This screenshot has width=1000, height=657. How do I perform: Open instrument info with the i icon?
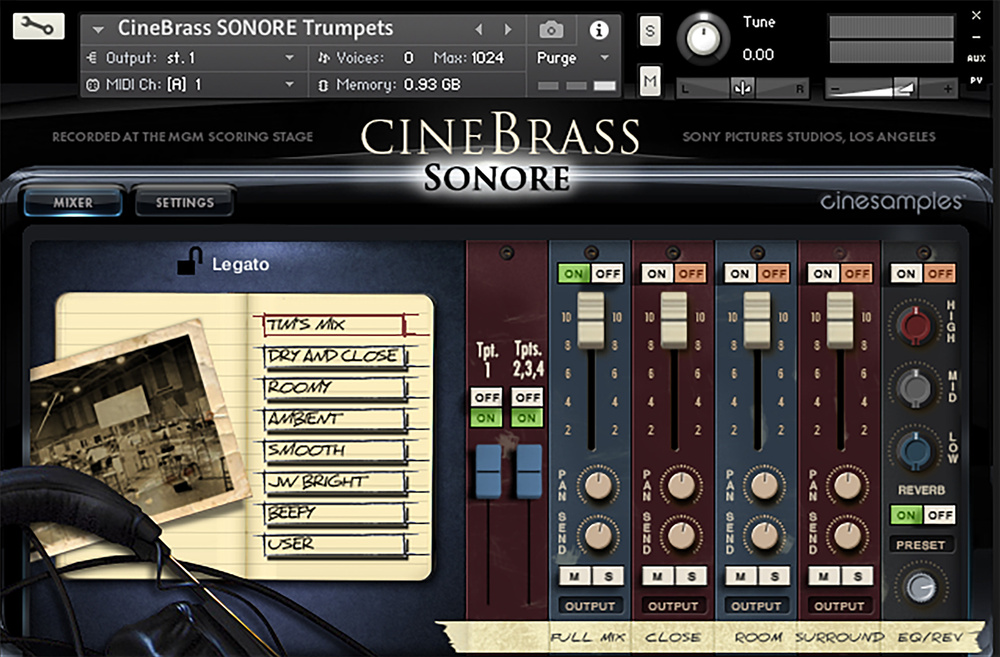coord(599,30)
